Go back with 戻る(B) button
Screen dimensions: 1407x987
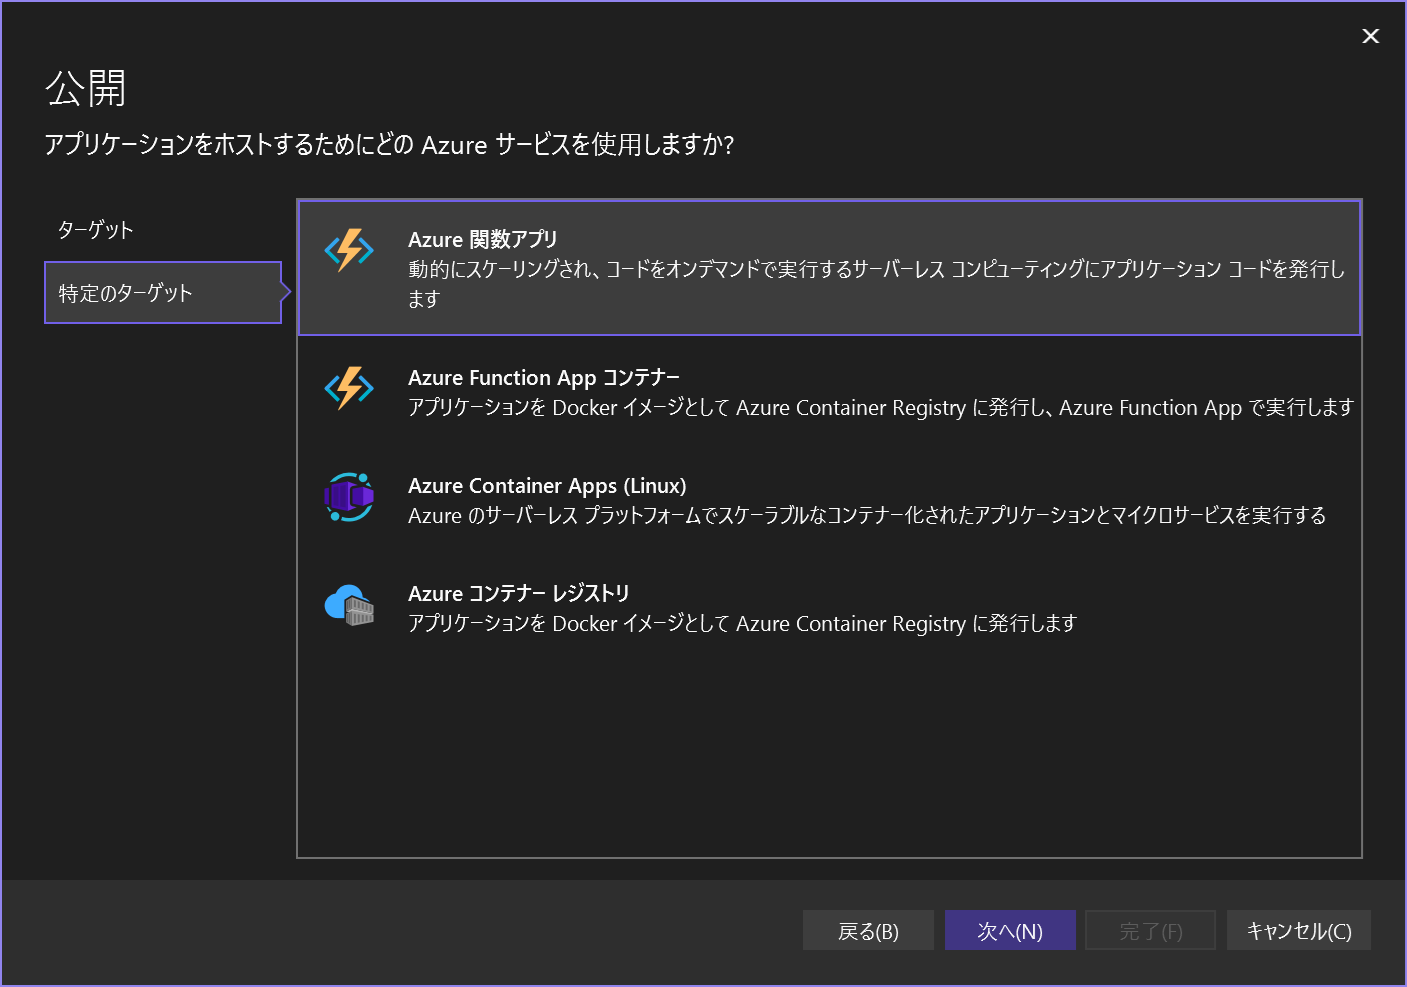[868, 930]
